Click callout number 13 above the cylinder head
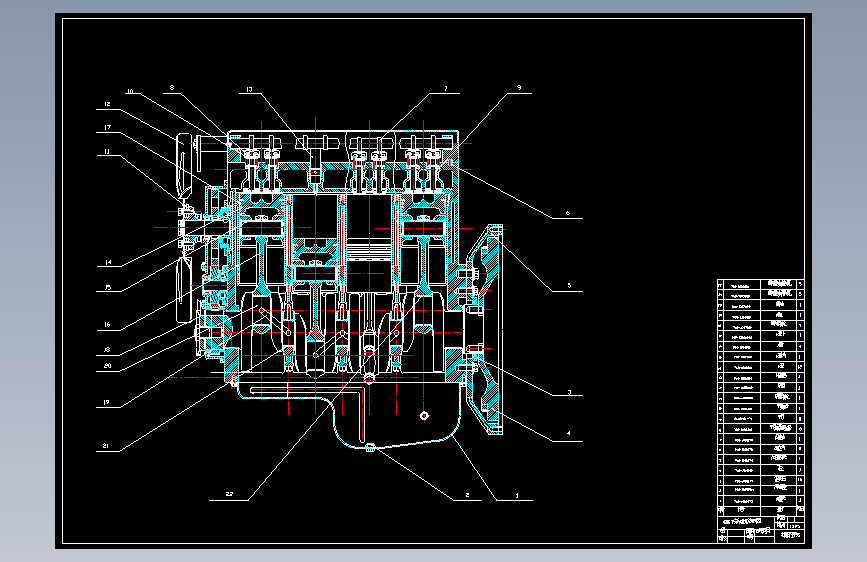This screenshot has height=562, width=867. [249, 89]
